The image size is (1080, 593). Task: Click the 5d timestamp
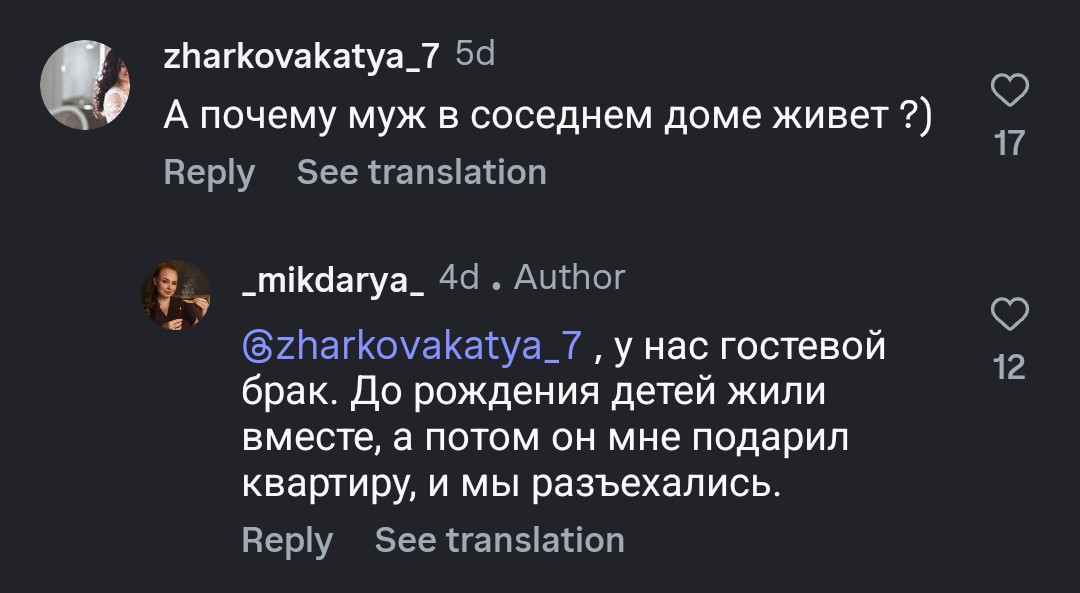(475, 54)
